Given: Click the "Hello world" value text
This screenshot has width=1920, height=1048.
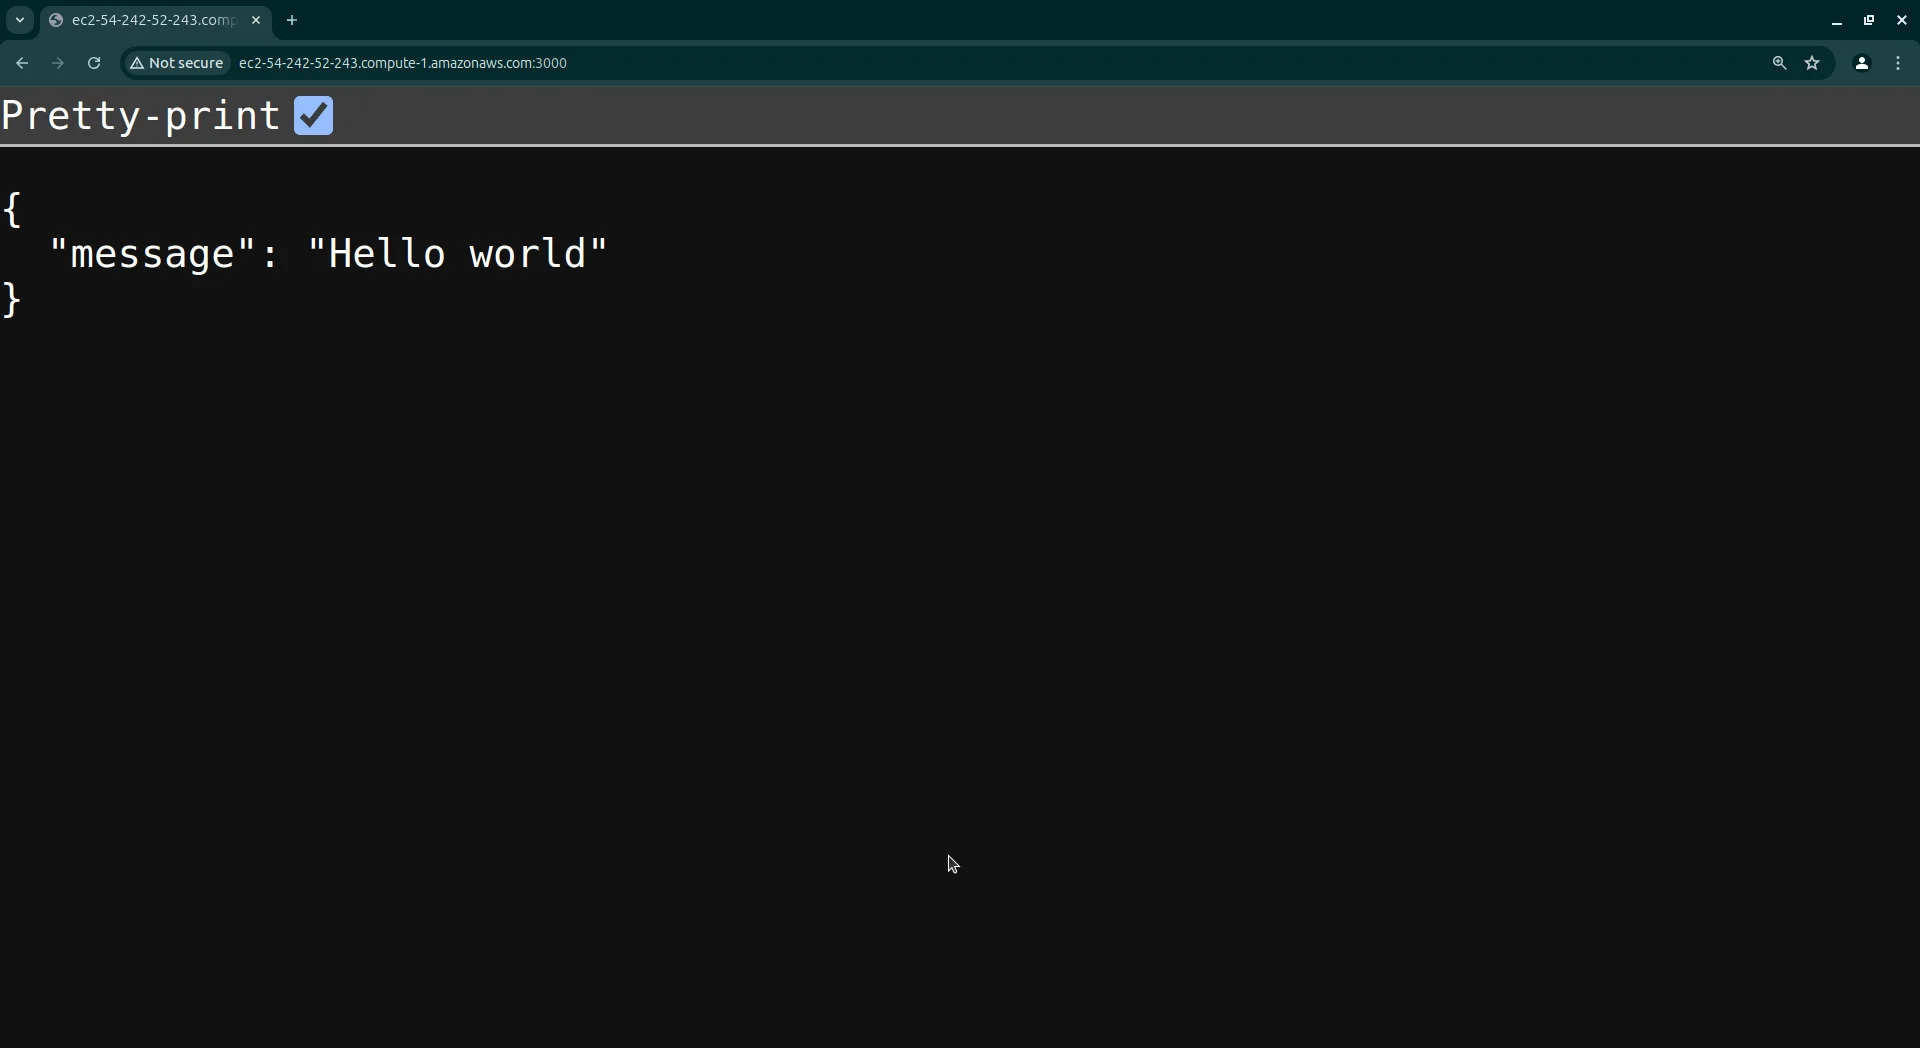Looking at the screenshot, I should tap(457, 254).
